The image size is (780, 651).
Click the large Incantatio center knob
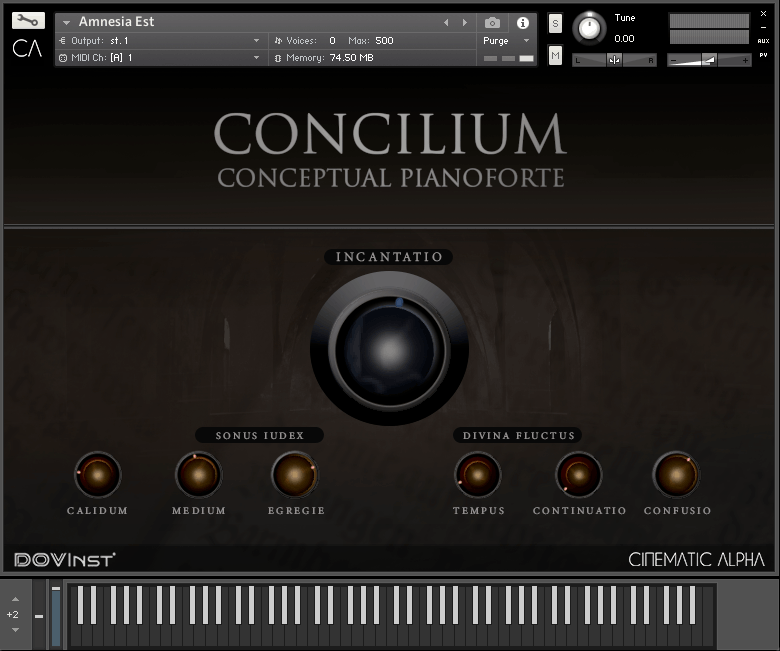[389, 348]
